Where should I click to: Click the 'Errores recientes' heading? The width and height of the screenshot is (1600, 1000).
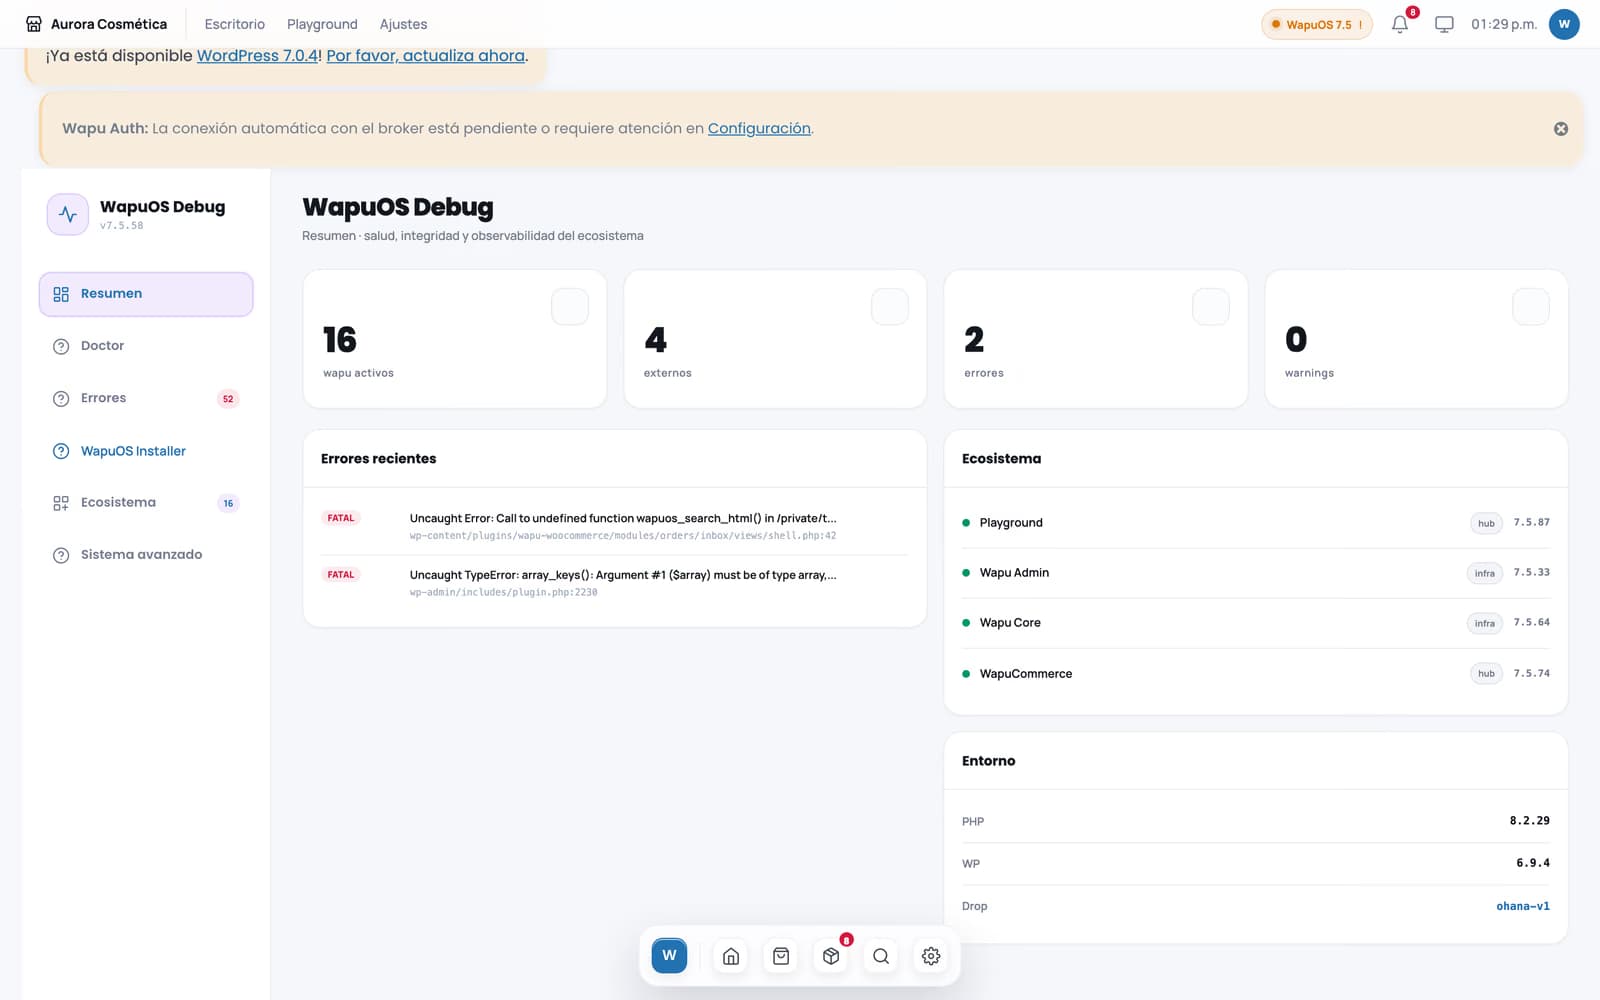[378, 459]
